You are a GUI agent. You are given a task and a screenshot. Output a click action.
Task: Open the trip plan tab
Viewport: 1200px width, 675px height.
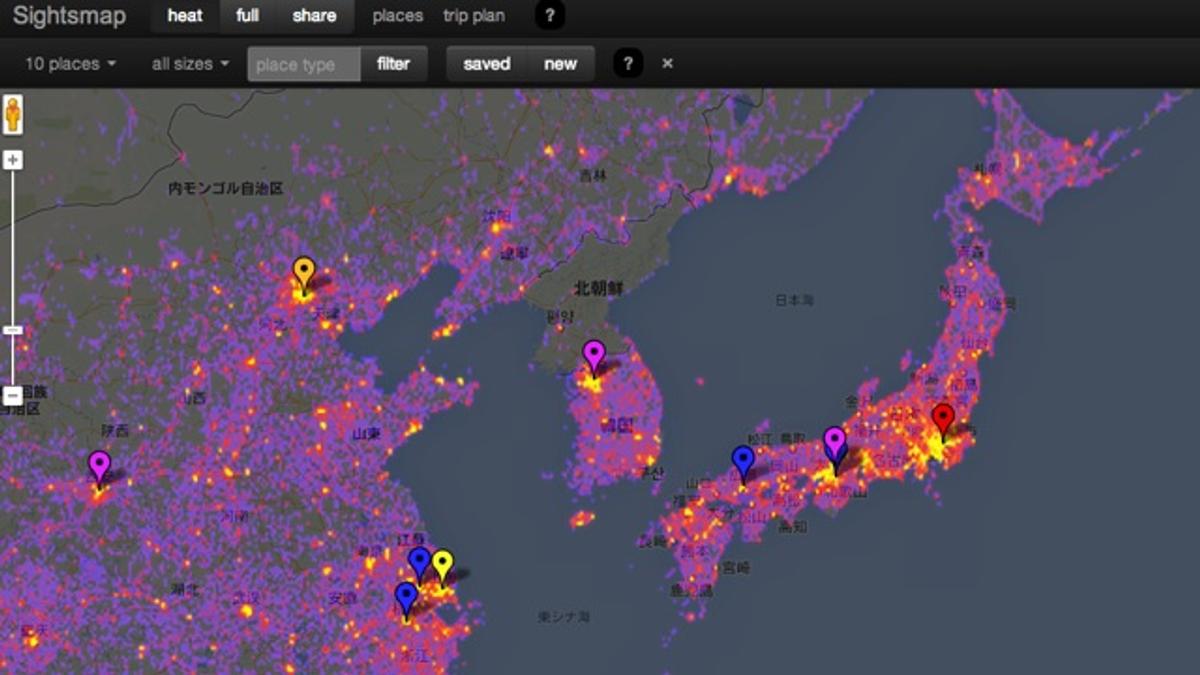tap(474, 16)
